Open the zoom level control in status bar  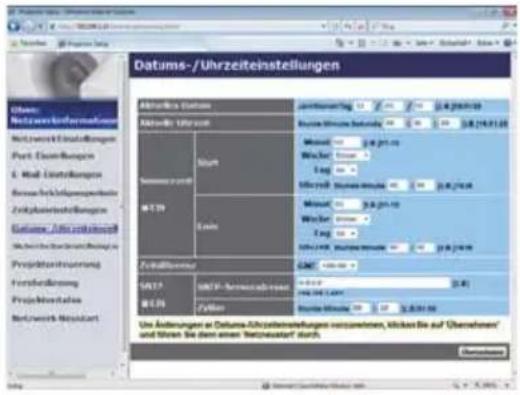click(493, 386)
